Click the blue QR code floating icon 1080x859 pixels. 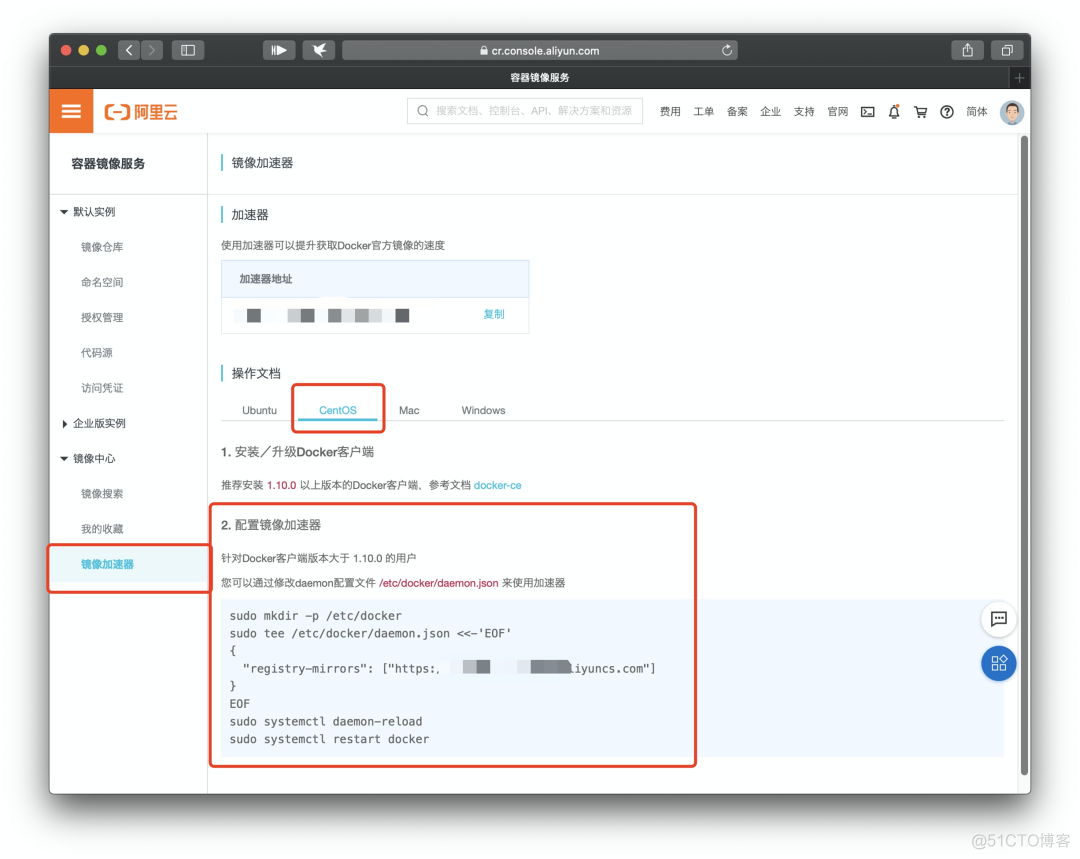(998, 663)
